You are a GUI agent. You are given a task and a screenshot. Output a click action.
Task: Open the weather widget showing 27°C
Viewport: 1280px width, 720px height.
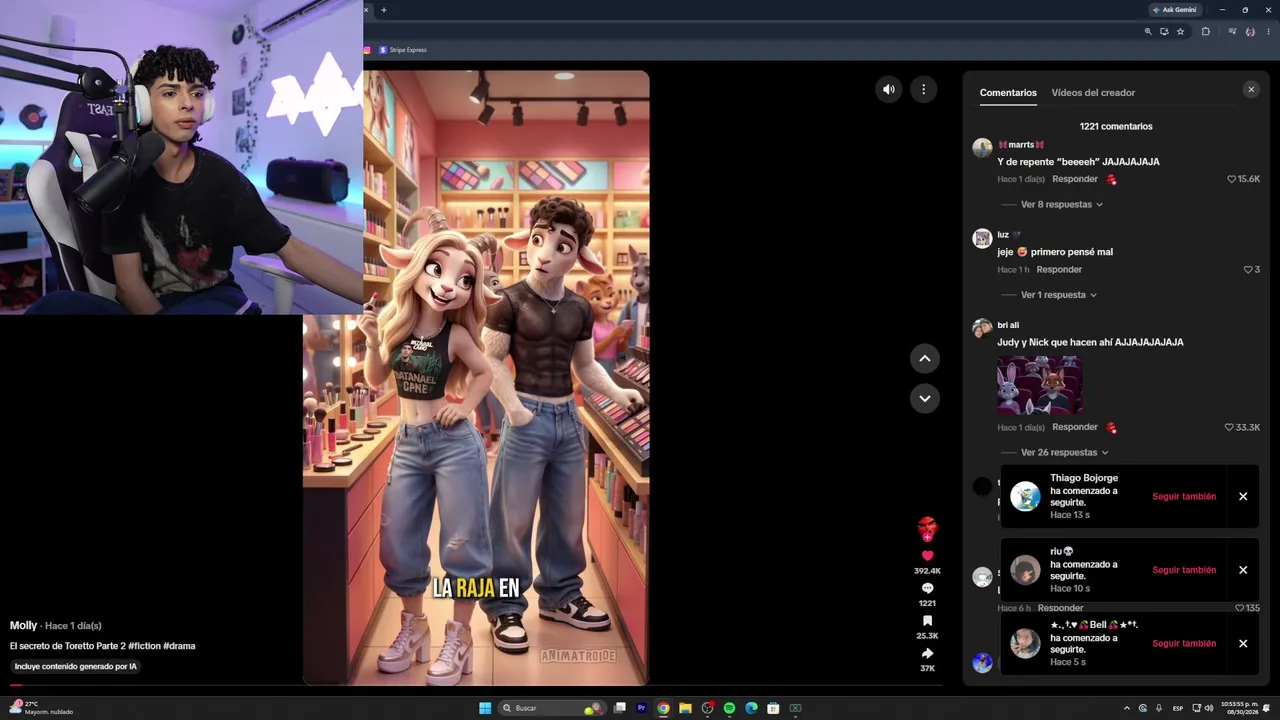[x=40, y=708]
